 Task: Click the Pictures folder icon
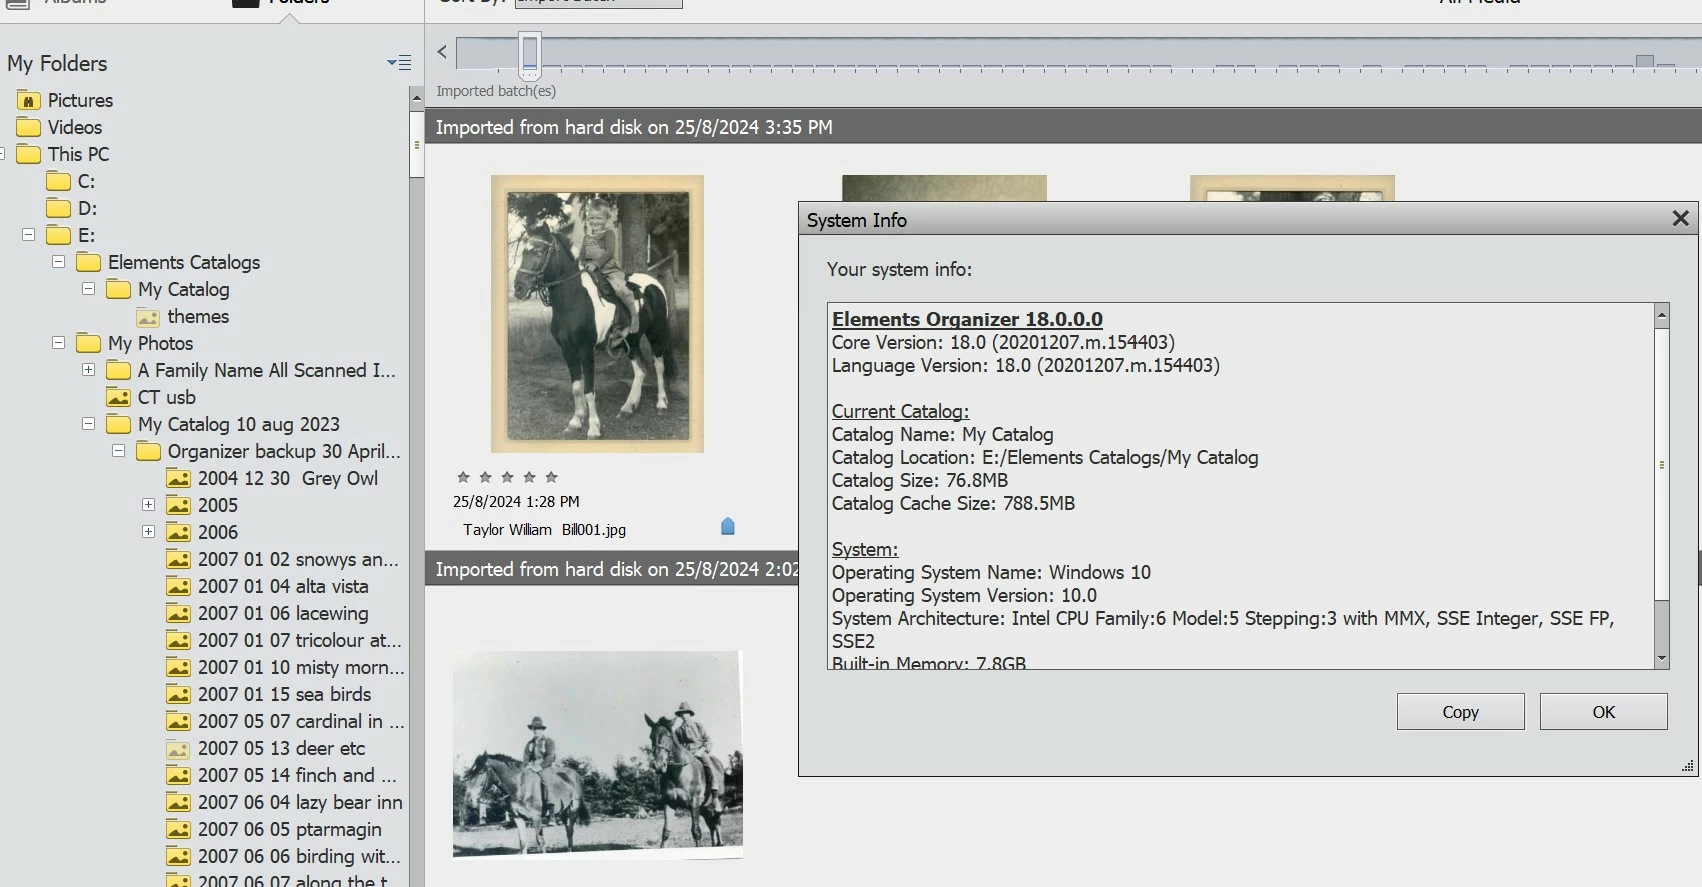29,100
